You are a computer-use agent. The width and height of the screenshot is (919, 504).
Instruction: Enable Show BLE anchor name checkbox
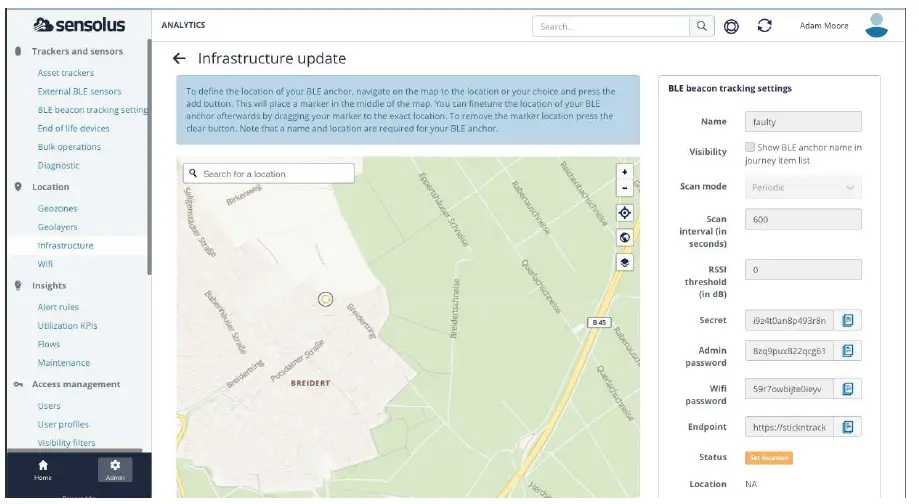tap(750, 147)
